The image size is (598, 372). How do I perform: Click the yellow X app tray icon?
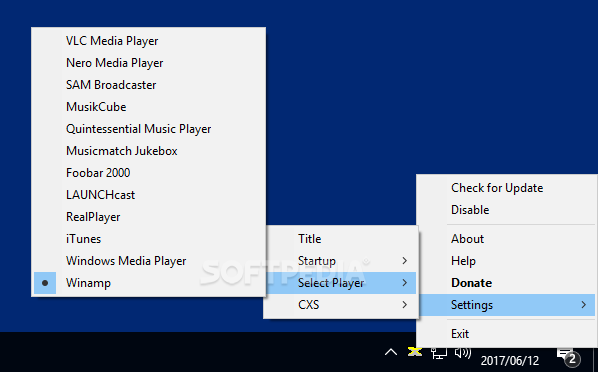[x=415, y=351]
